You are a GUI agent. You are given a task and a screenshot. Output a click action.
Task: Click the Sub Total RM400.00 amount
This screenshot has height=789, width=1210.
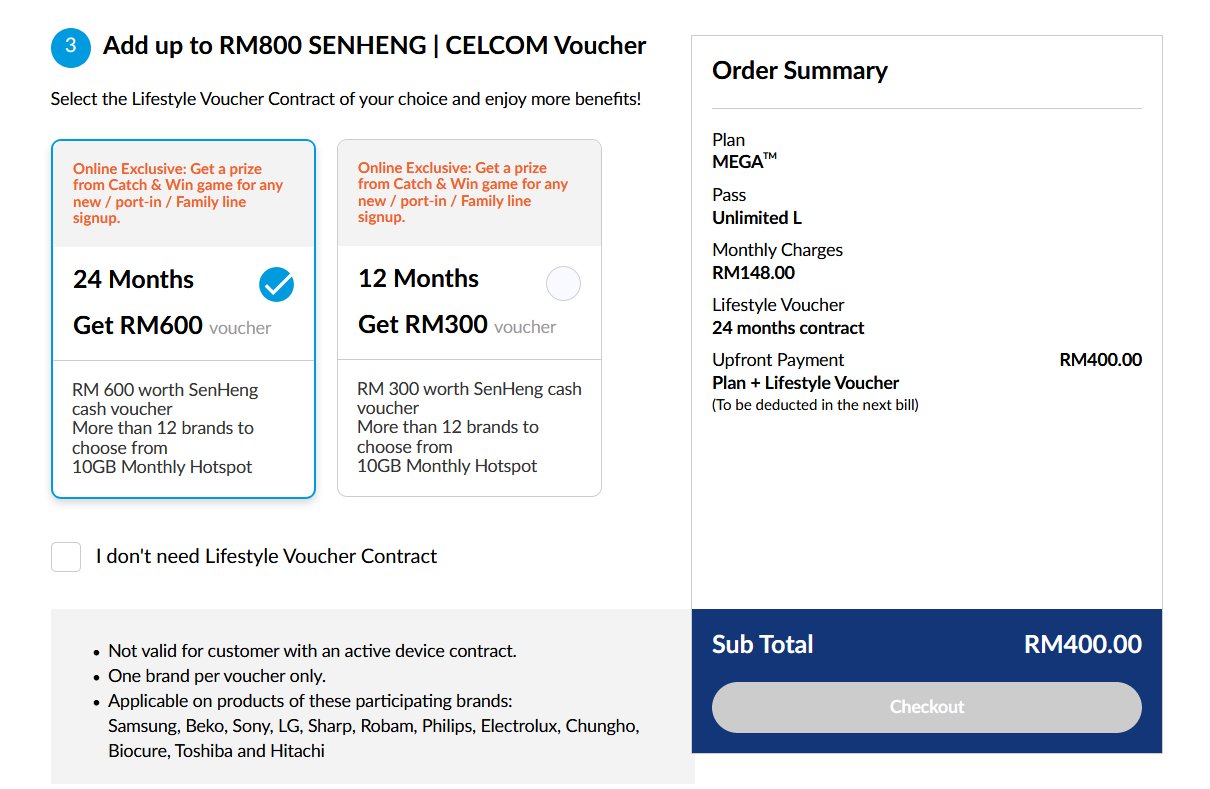pos(1082,644)
